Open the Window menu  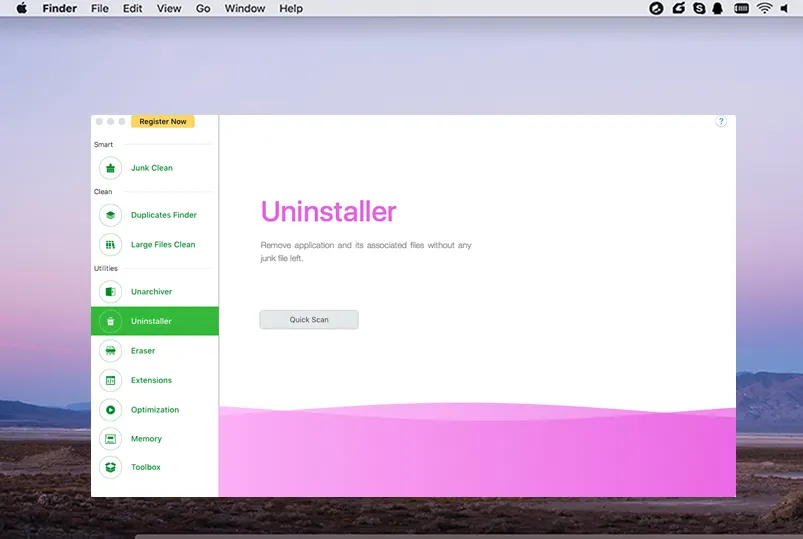click(245, 8)
